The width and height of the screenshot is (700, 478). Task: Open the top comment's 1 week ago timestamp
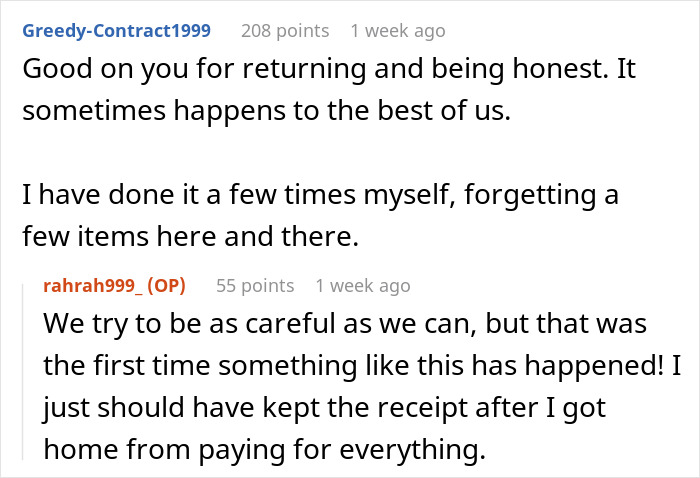pyautogui.click(x=398, y=31)
